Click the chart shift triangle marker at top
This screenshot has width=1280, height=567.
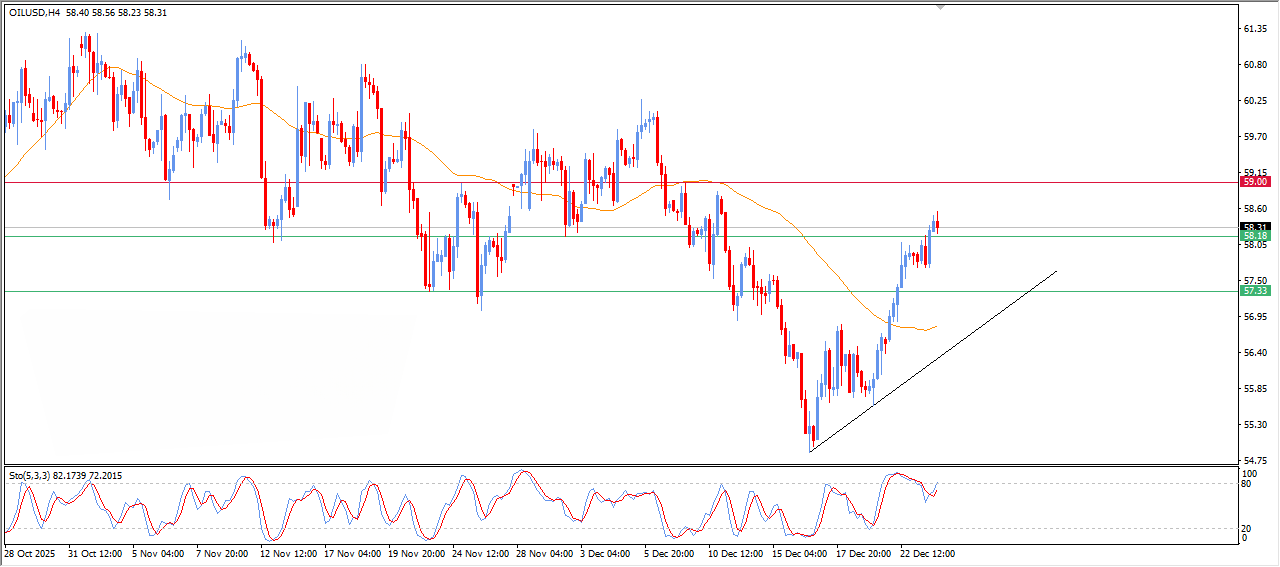pyautogui.click(x=940, y=8)
